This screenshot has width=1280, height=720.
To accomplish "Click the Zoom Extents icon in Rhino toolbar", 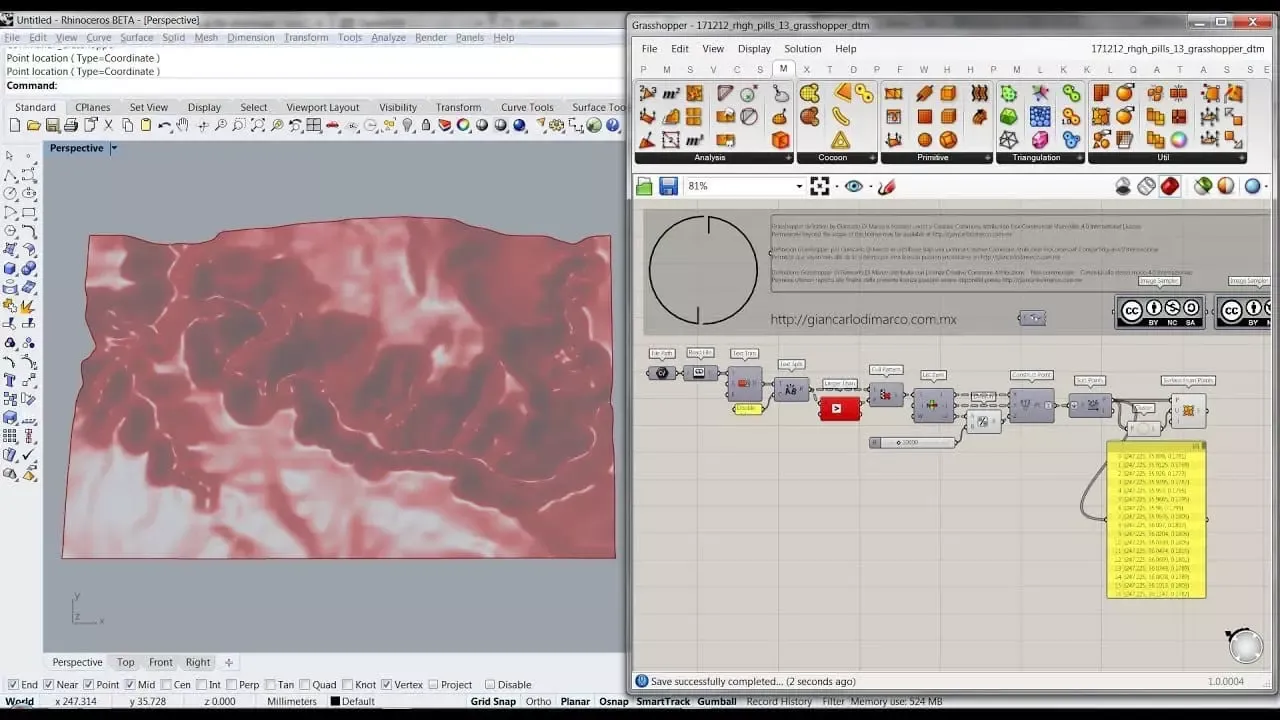I will (x=257, y=125).
